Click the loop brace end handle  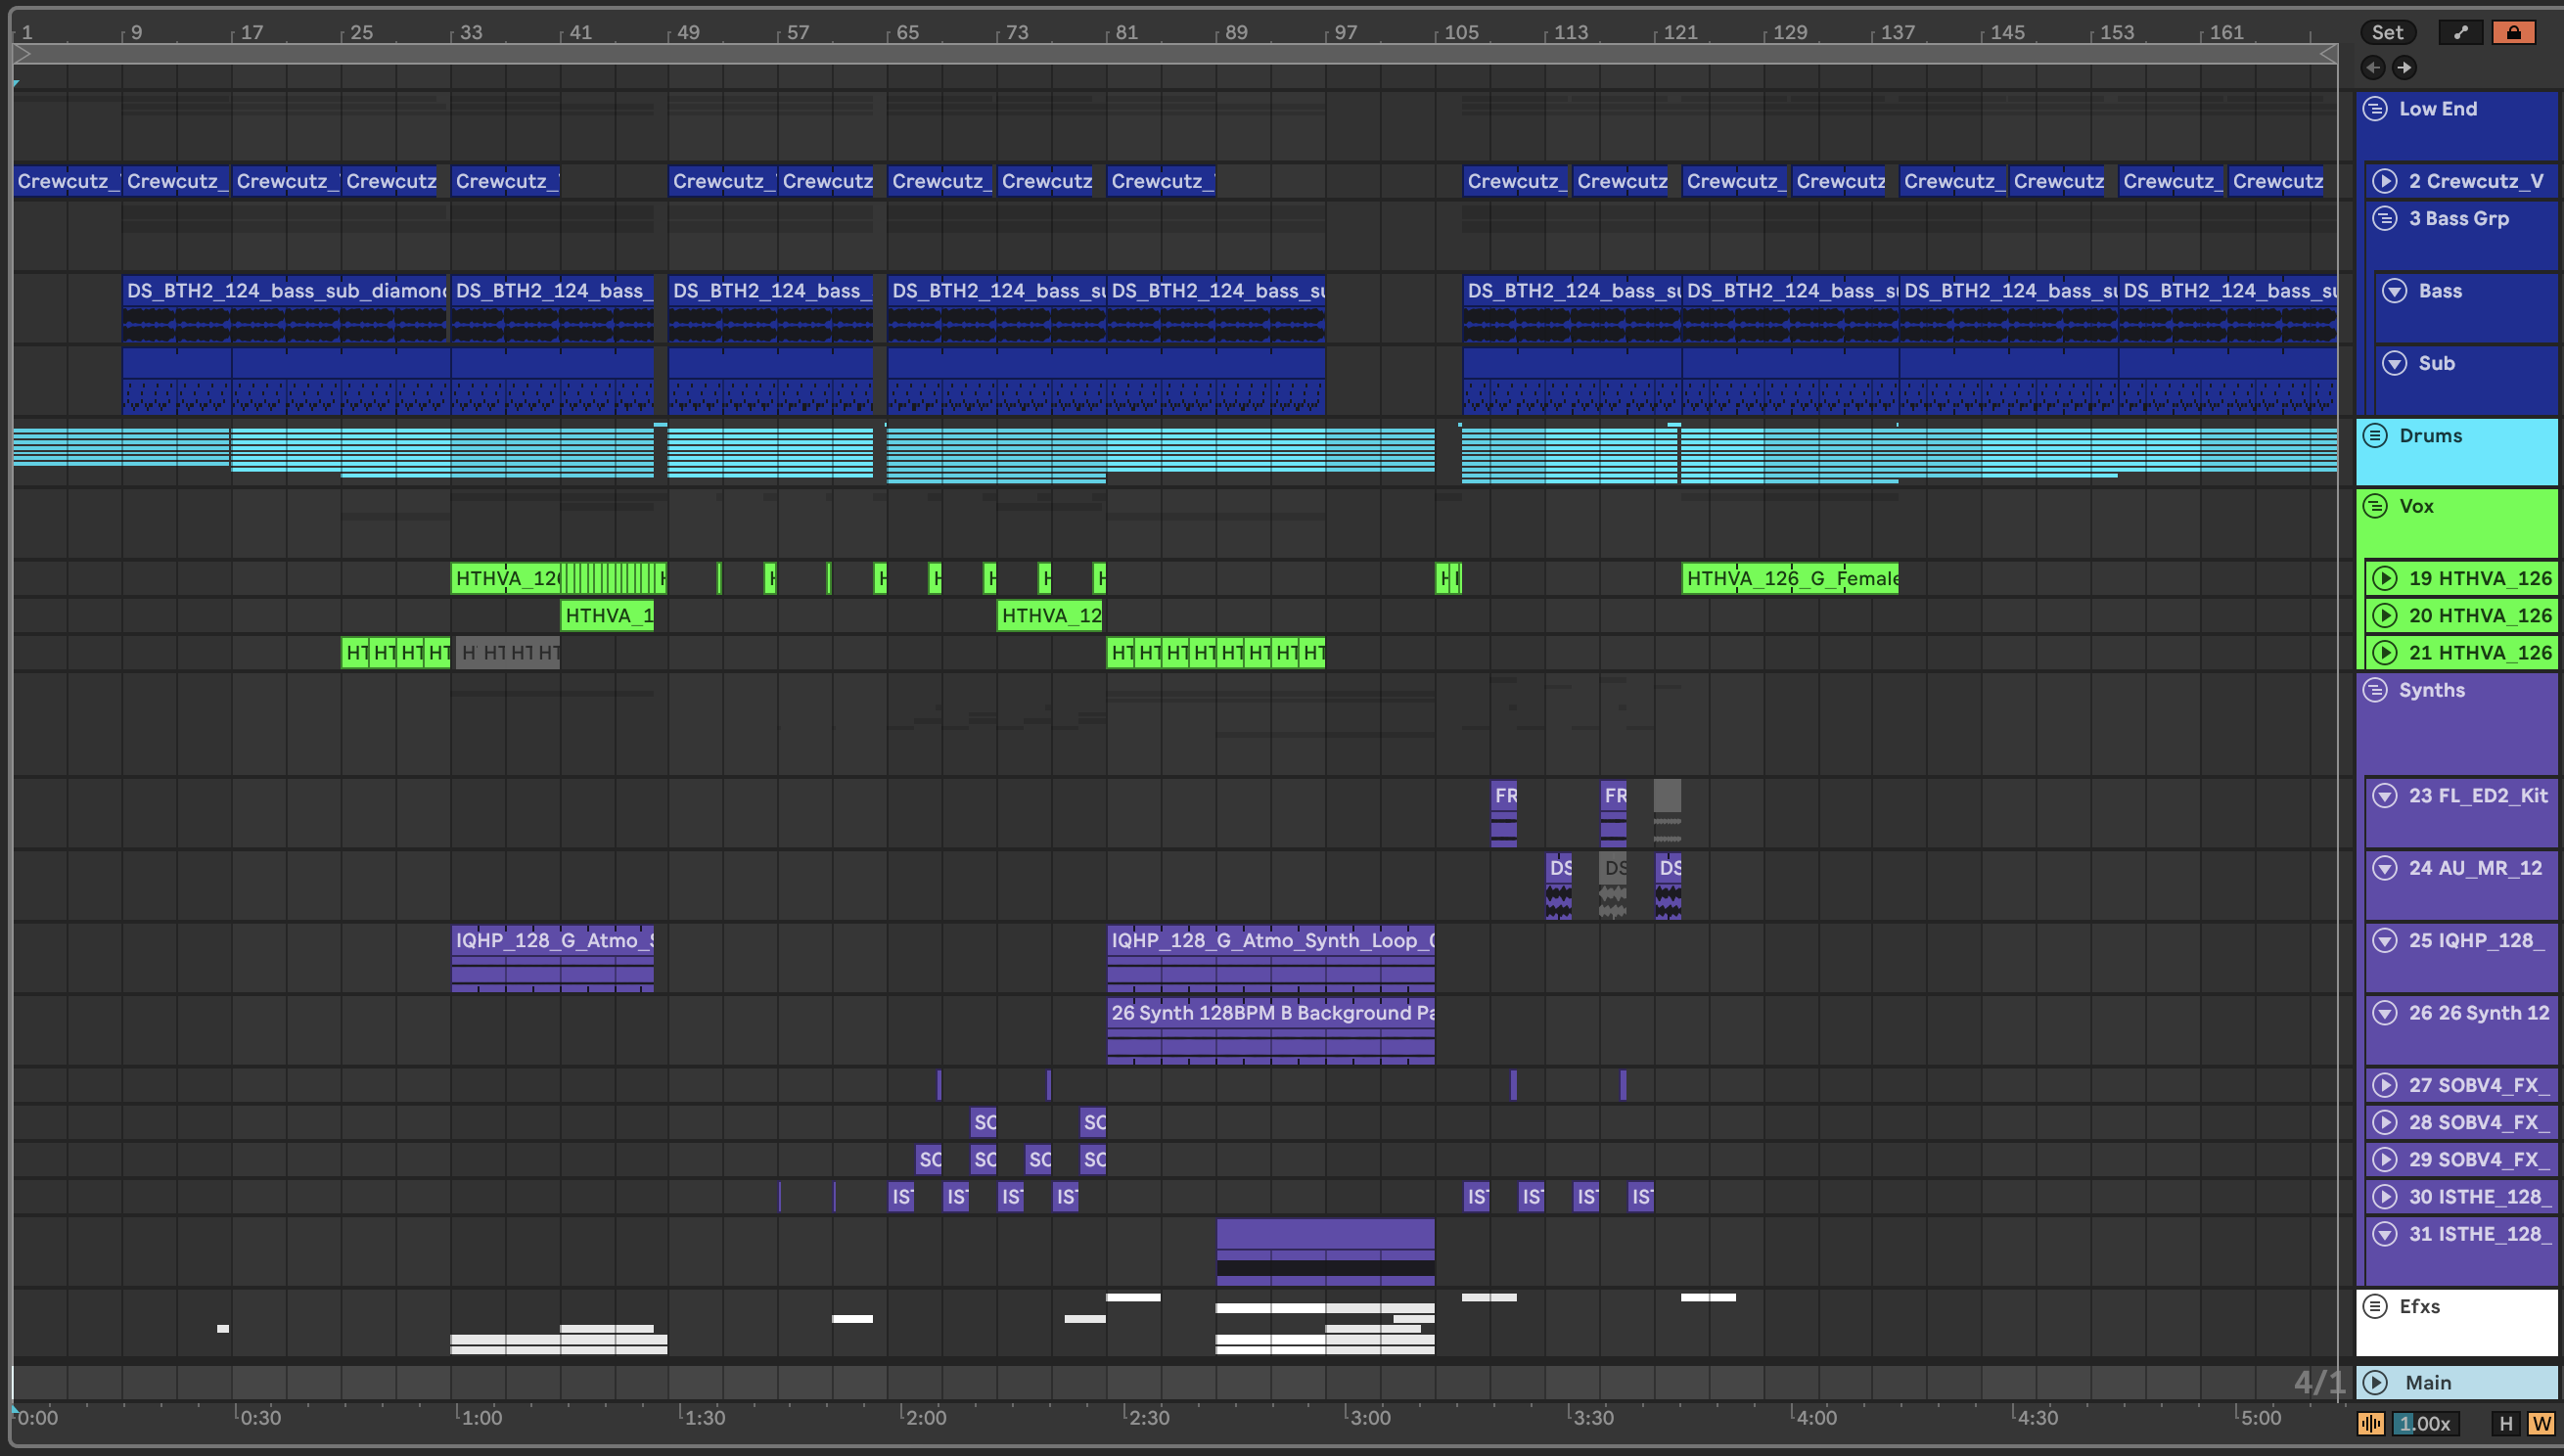click(2328, 53)
